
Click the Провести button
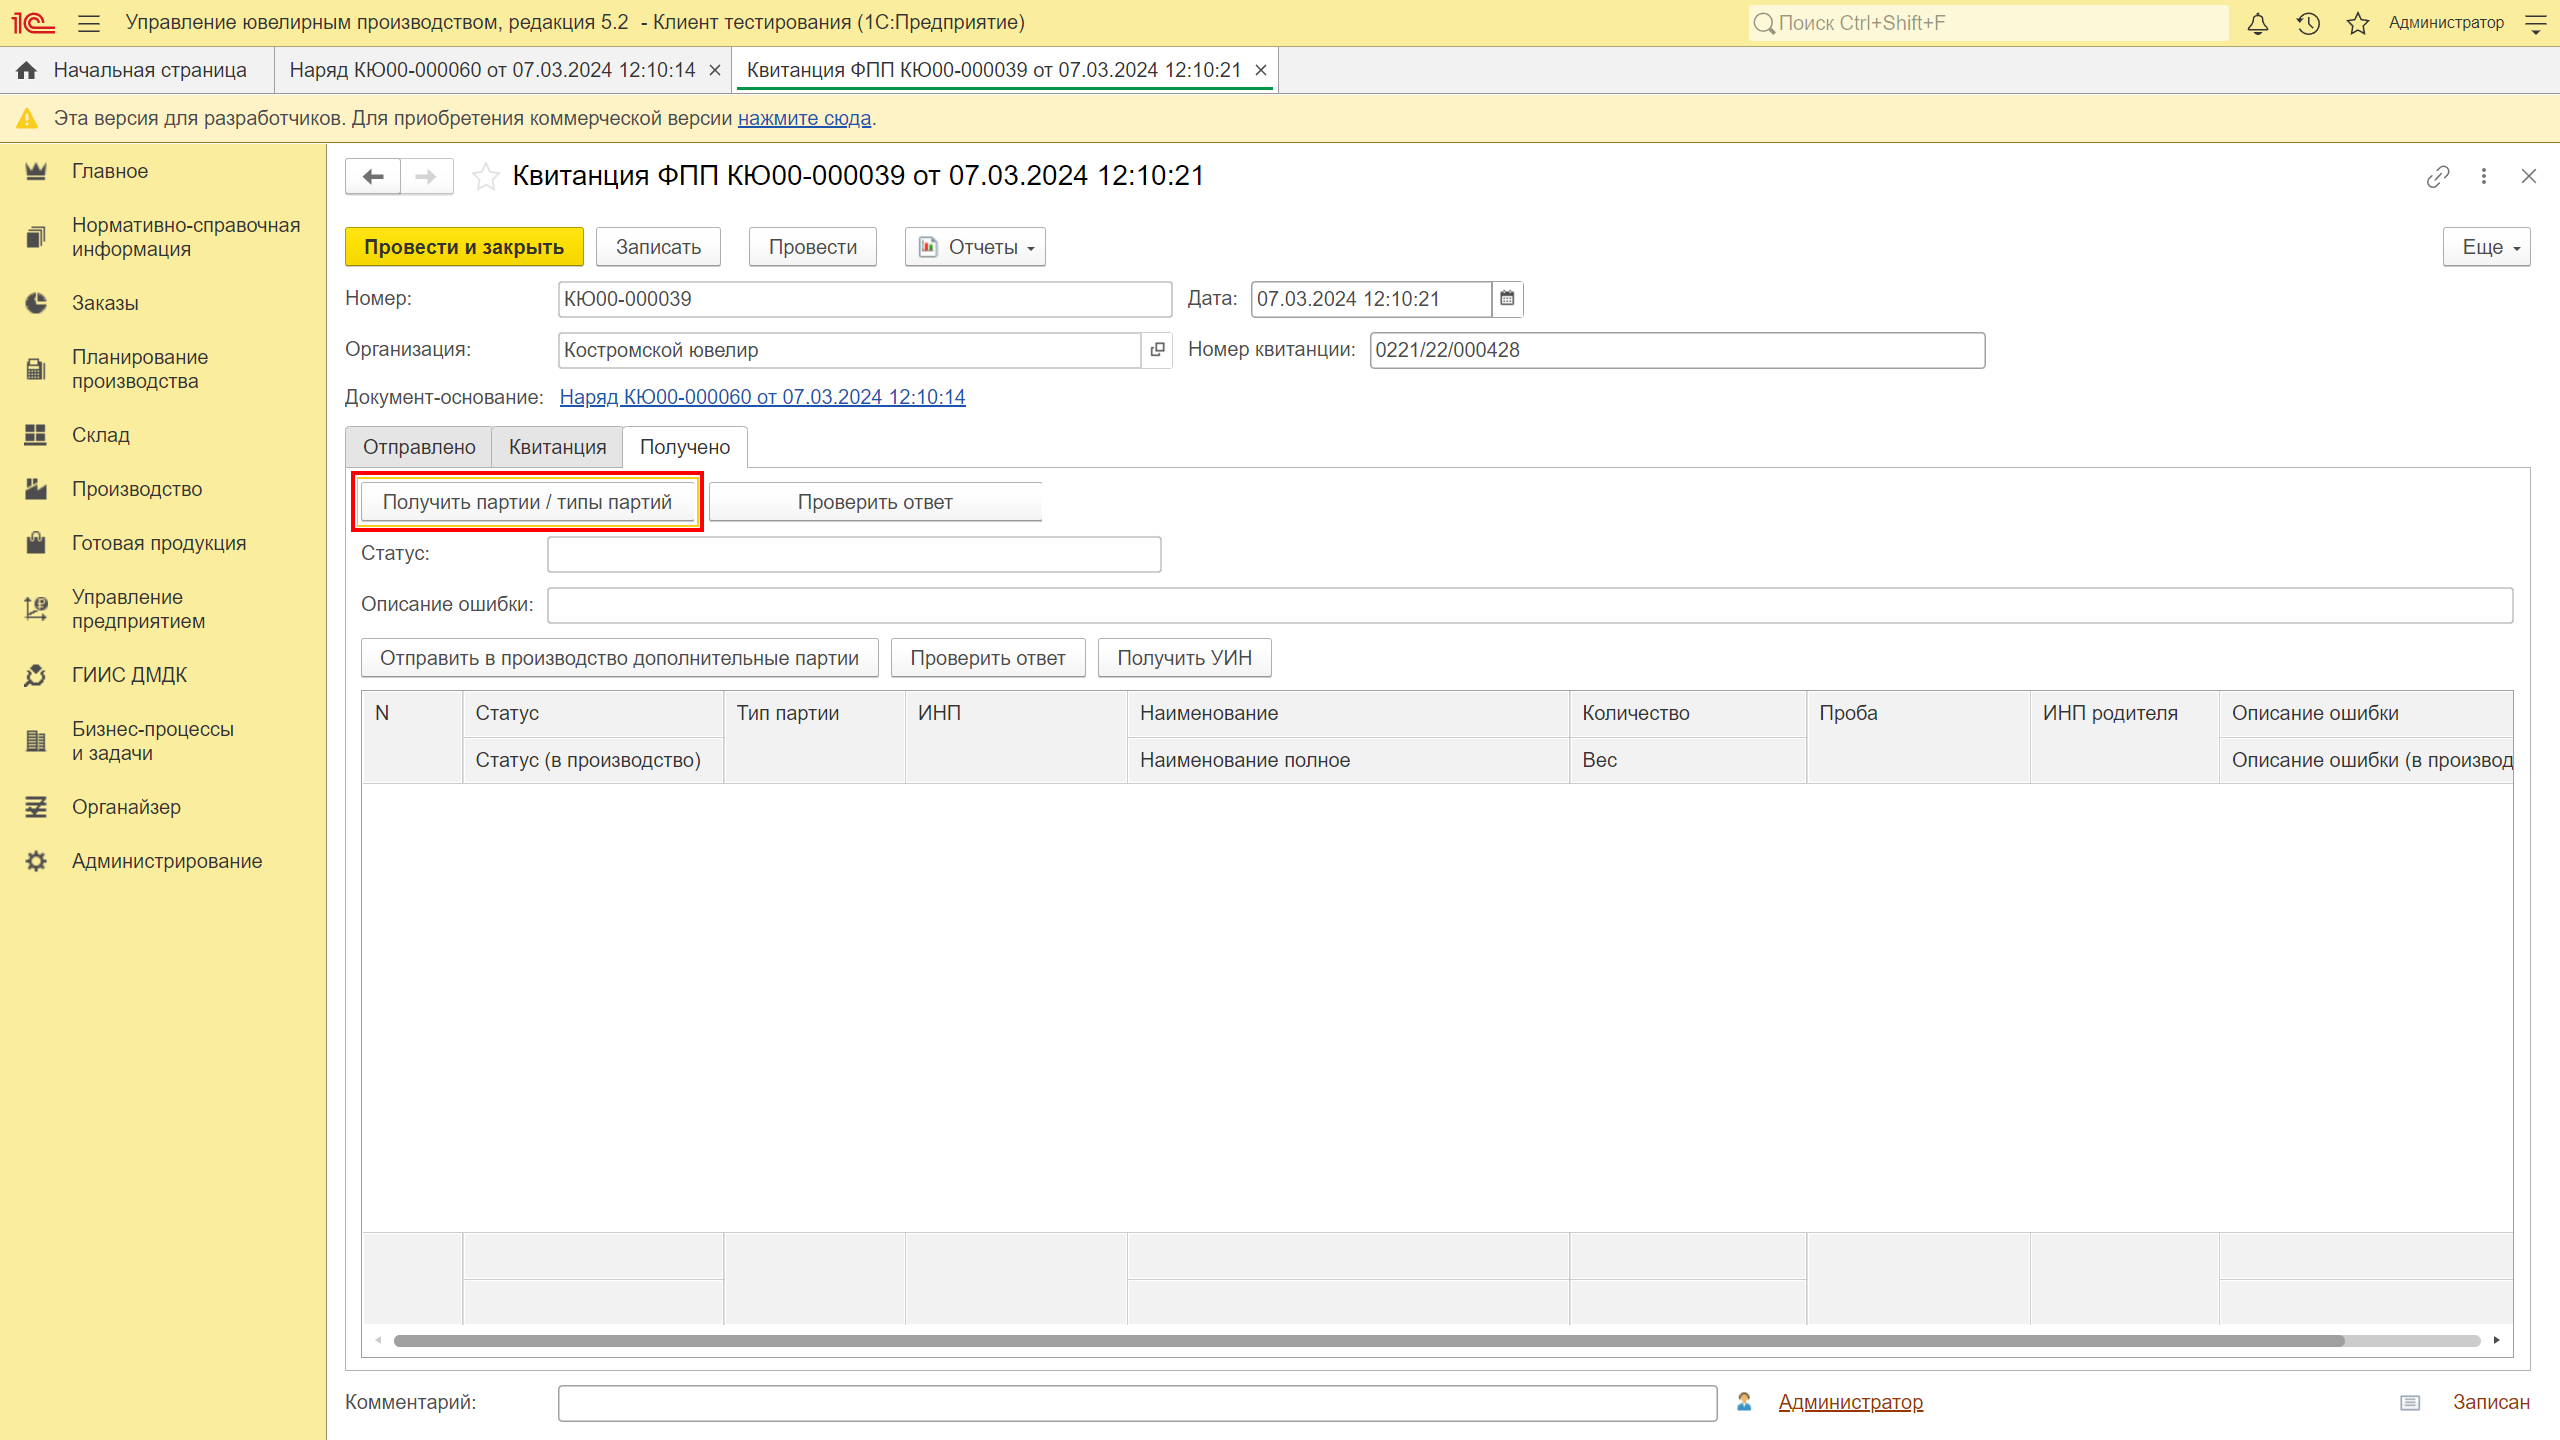click(812, 247)
